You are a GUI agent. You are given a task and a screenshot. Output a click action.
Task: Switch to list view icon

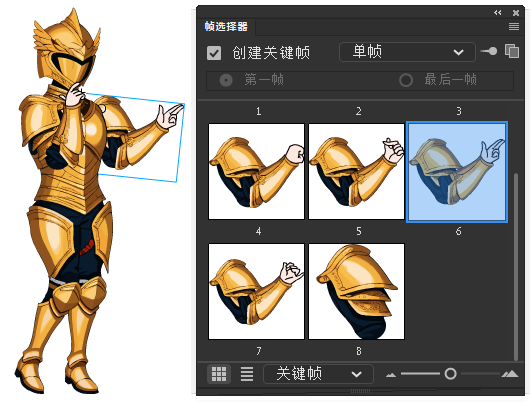coord(247,374)
